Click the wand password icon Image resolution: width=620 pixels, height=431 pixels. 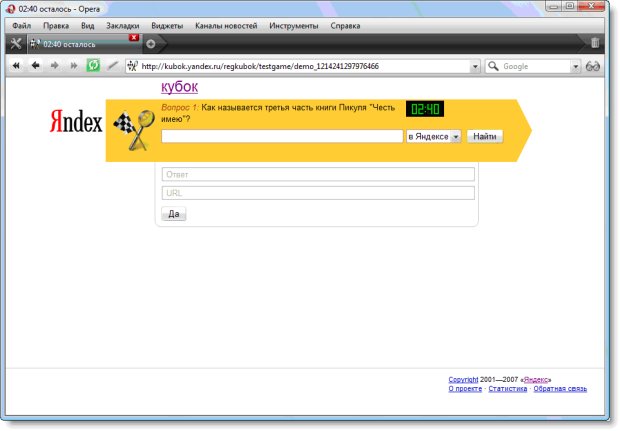click(x=113, y=66)
